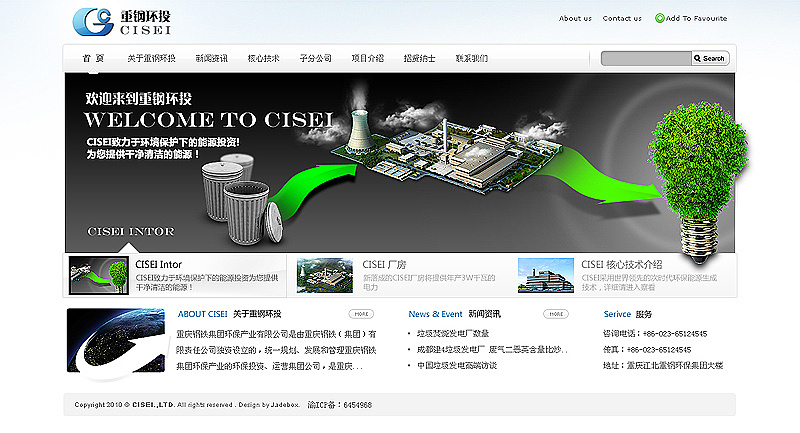Open the CISEI 核心技术介绍 slide title

tap(621, 265)
